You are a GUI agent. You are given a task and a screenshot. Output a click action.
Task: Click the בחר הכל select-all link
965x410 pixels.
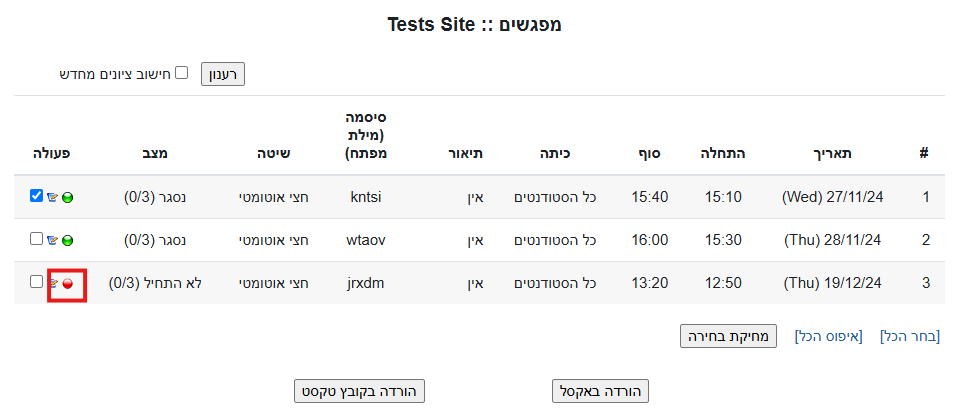click(909, 336)
